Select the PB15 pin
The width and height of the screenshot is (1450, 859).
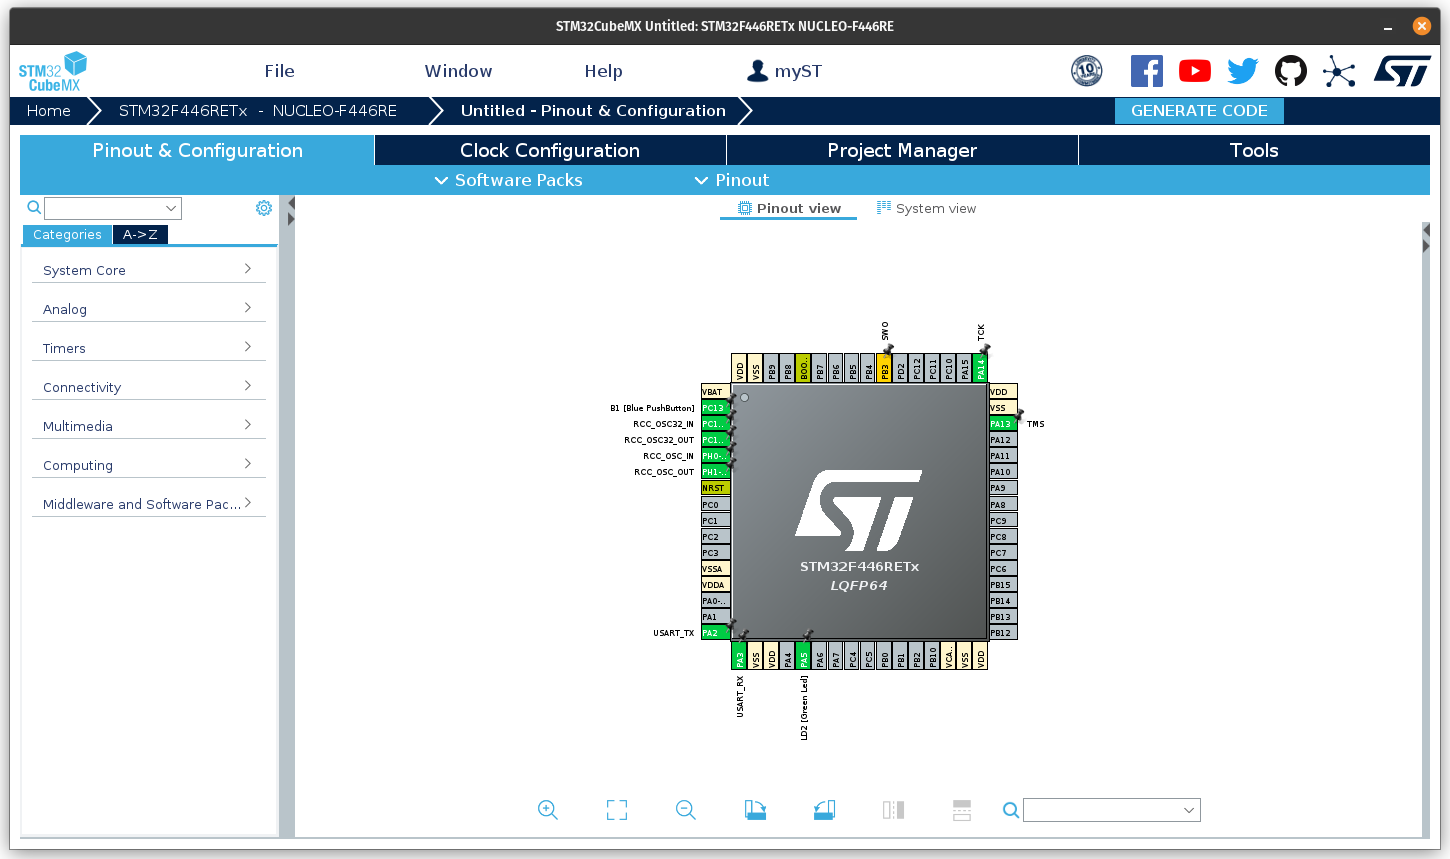coord(1003,585)
